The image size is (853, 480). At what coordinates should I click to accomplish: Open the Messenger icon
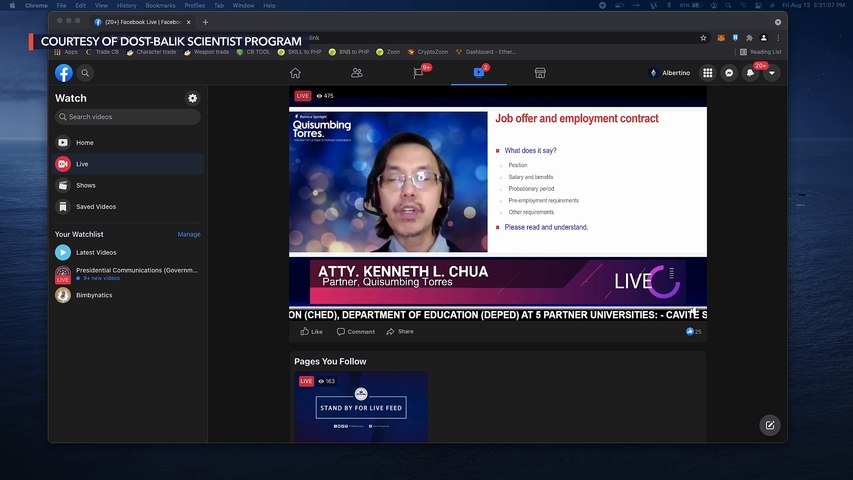coord(729,73)
